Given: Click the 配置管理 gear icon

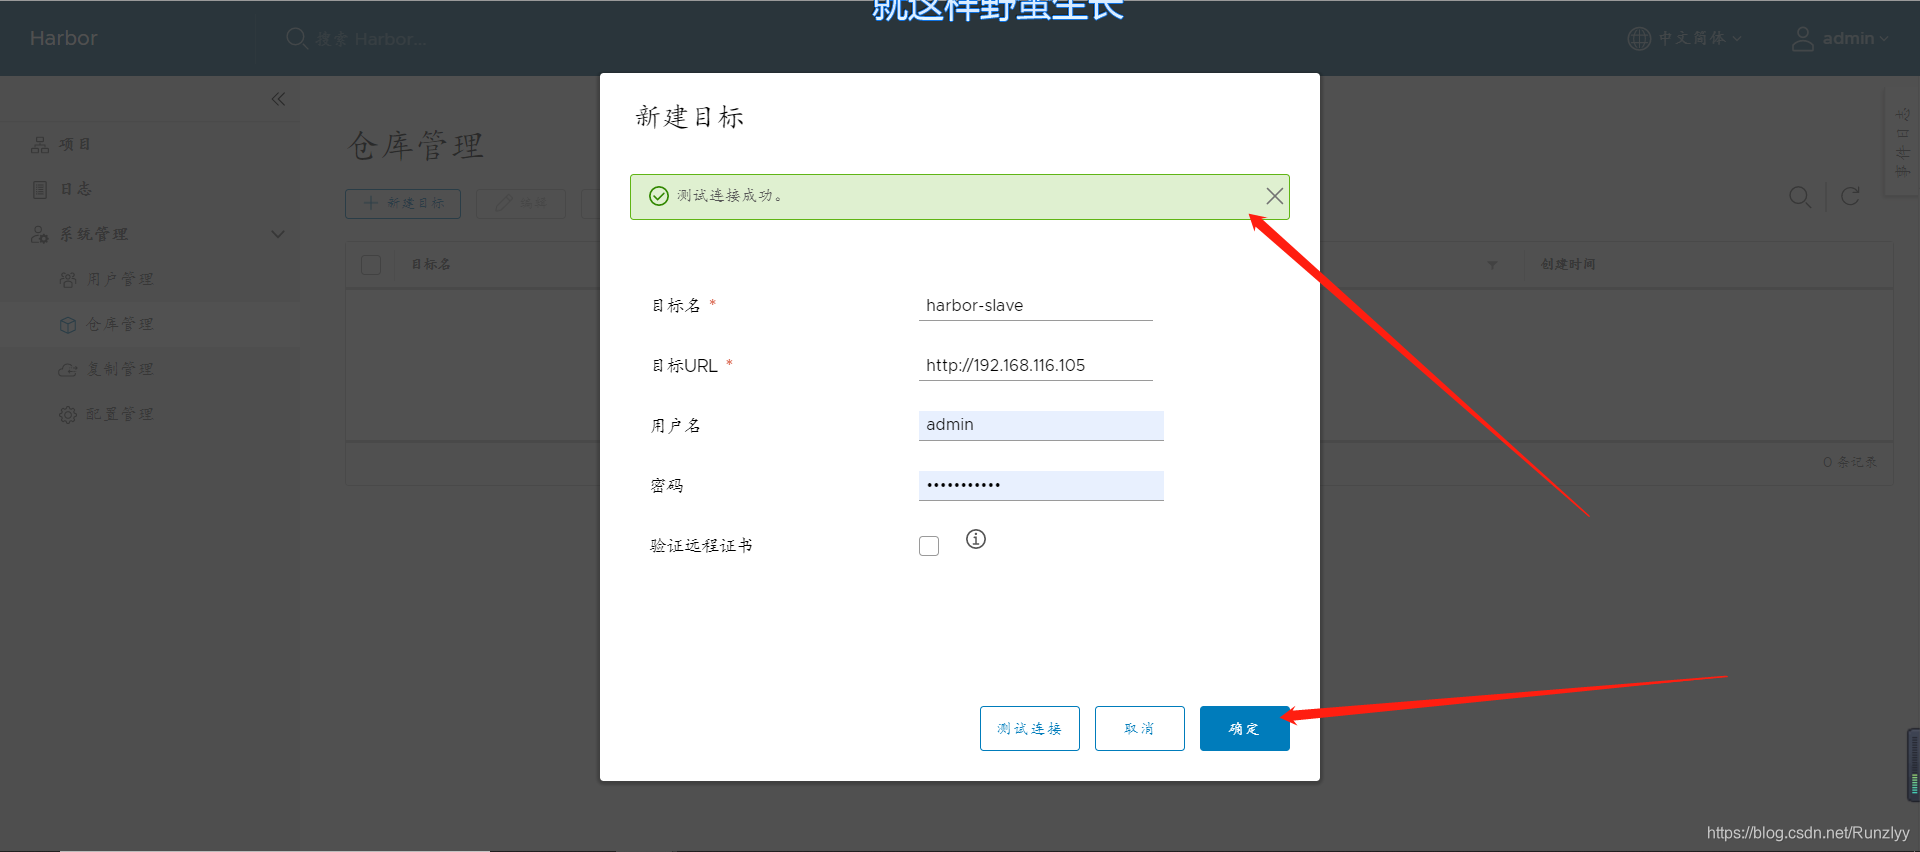Looking at the screenshot, I should pyautogui.click(x=68, y=414).
